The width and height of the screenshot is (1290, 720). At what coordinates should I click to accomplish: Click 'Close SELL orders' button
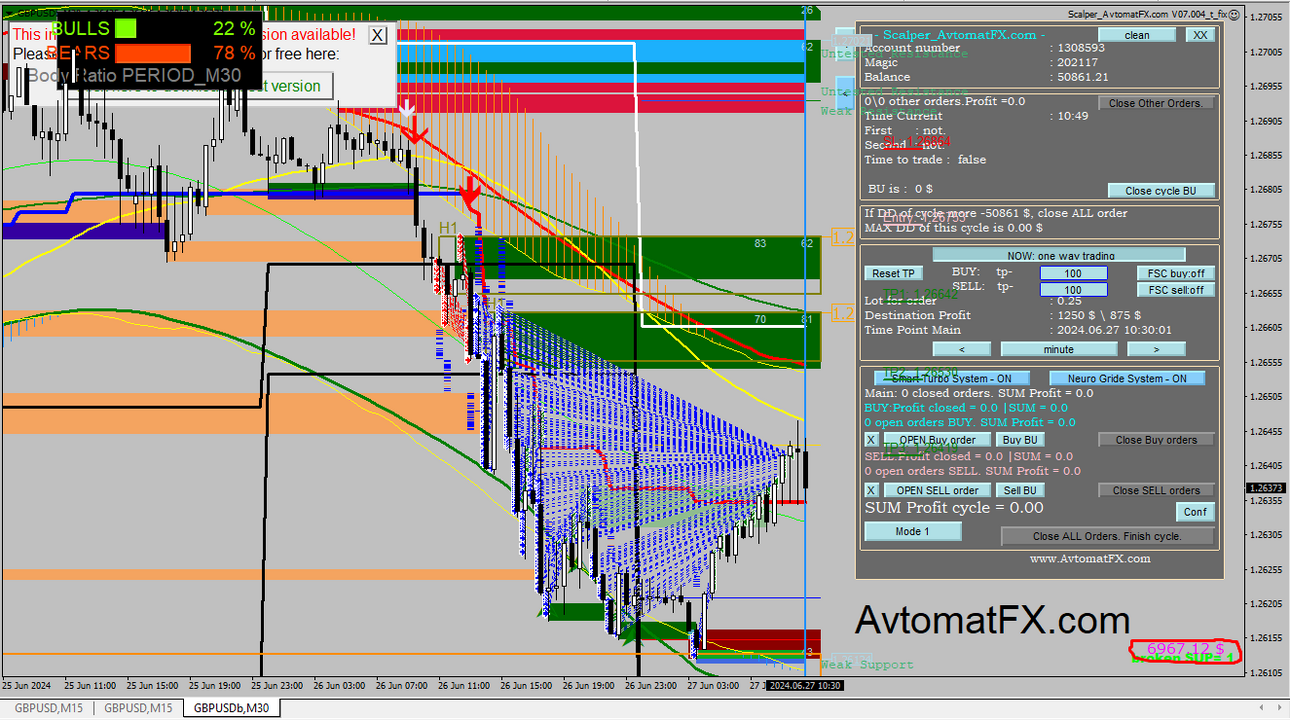1156,490
